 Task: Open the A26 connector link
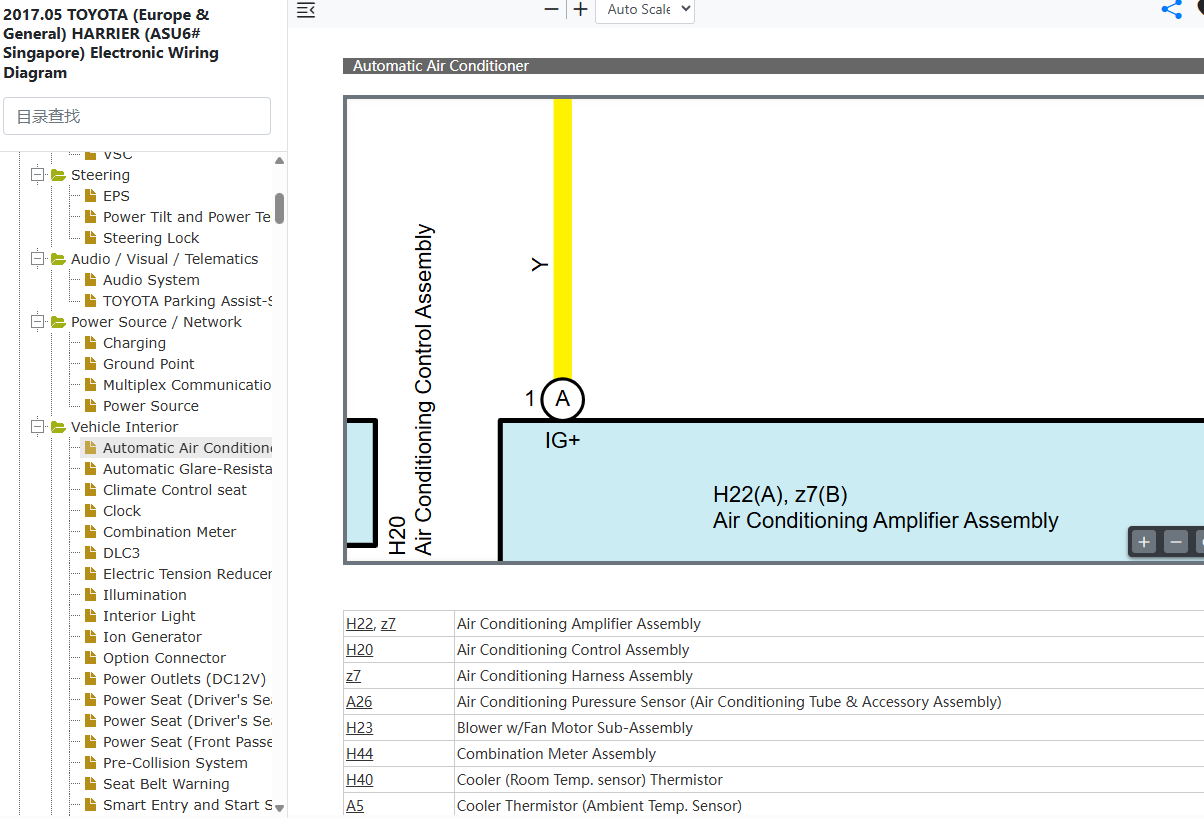(x=359, y=702)
